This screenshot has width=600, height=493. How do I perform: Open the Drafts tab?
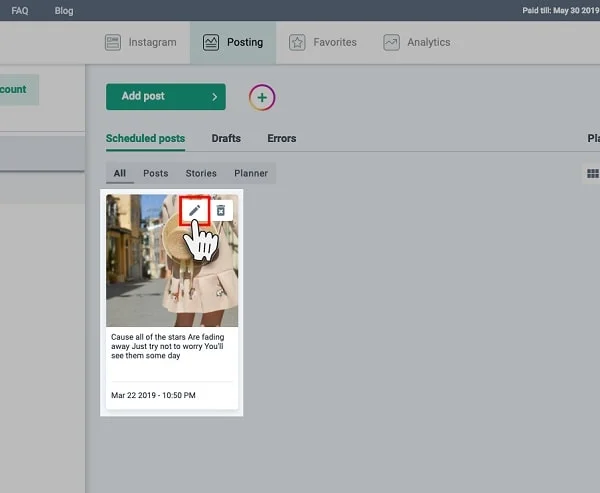225,138
